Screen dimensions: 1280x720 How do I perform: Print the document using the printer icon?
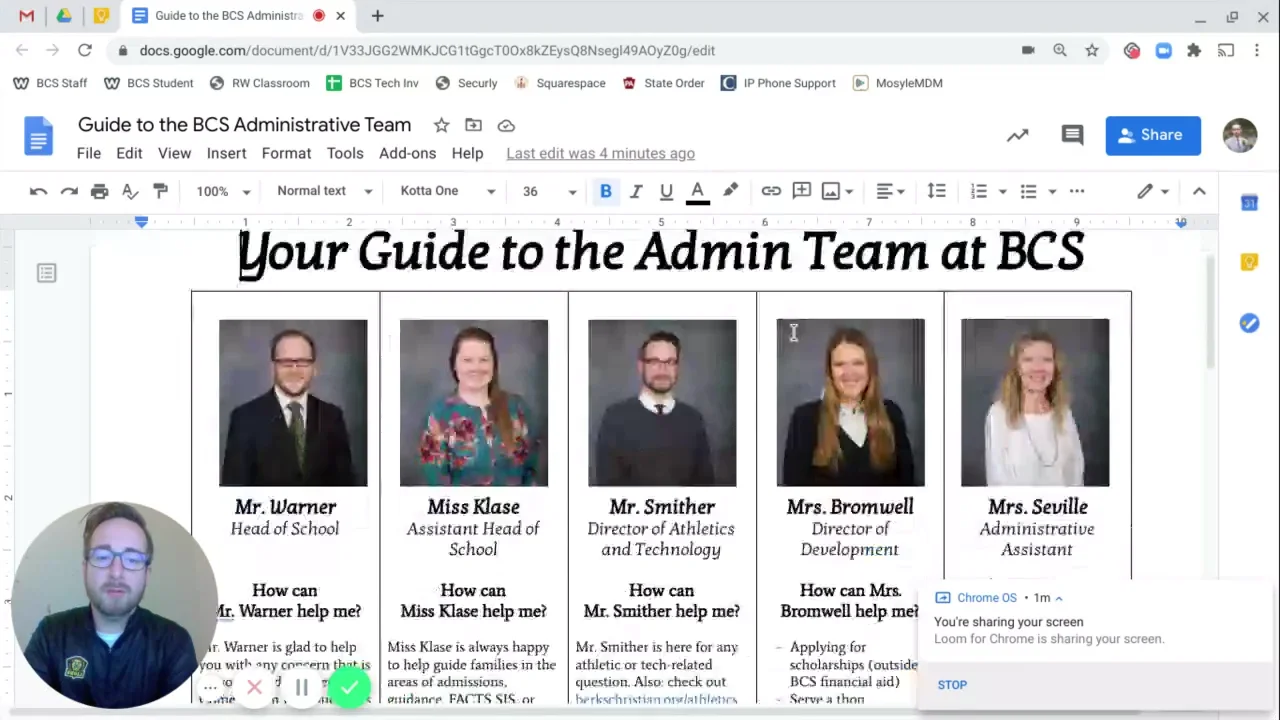pyautogui.click(x=99, y=191)
